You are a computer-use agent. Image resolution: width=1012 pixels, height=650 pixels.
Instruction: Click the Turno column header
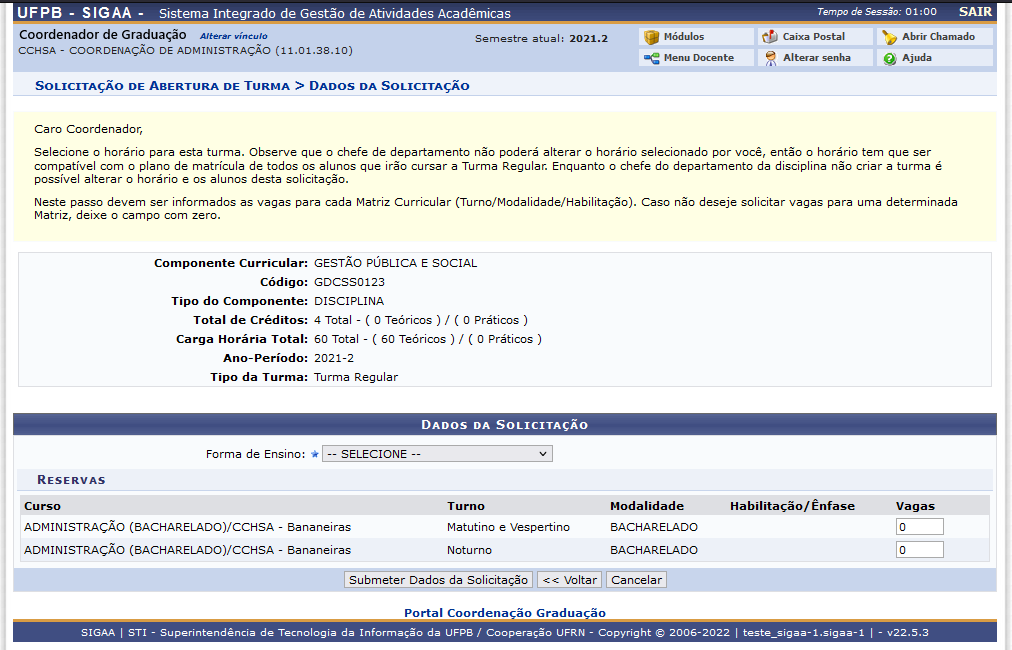tap(465, 506)
